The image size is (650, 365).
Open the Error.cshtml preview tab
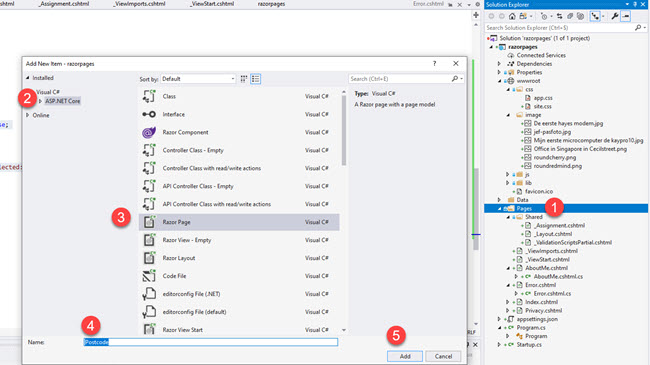point(428,4)
